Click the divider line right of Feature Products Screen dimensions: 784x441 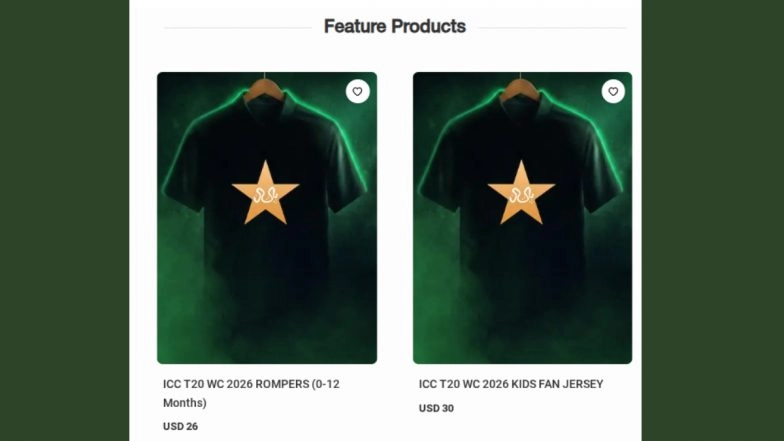coord(548,28)
